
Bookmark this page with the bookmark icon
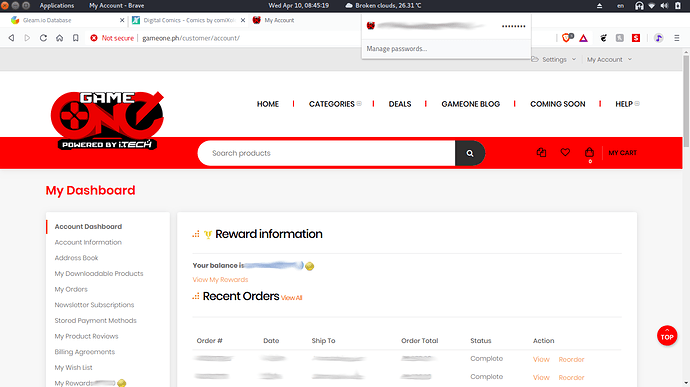[x=76, y=38]
